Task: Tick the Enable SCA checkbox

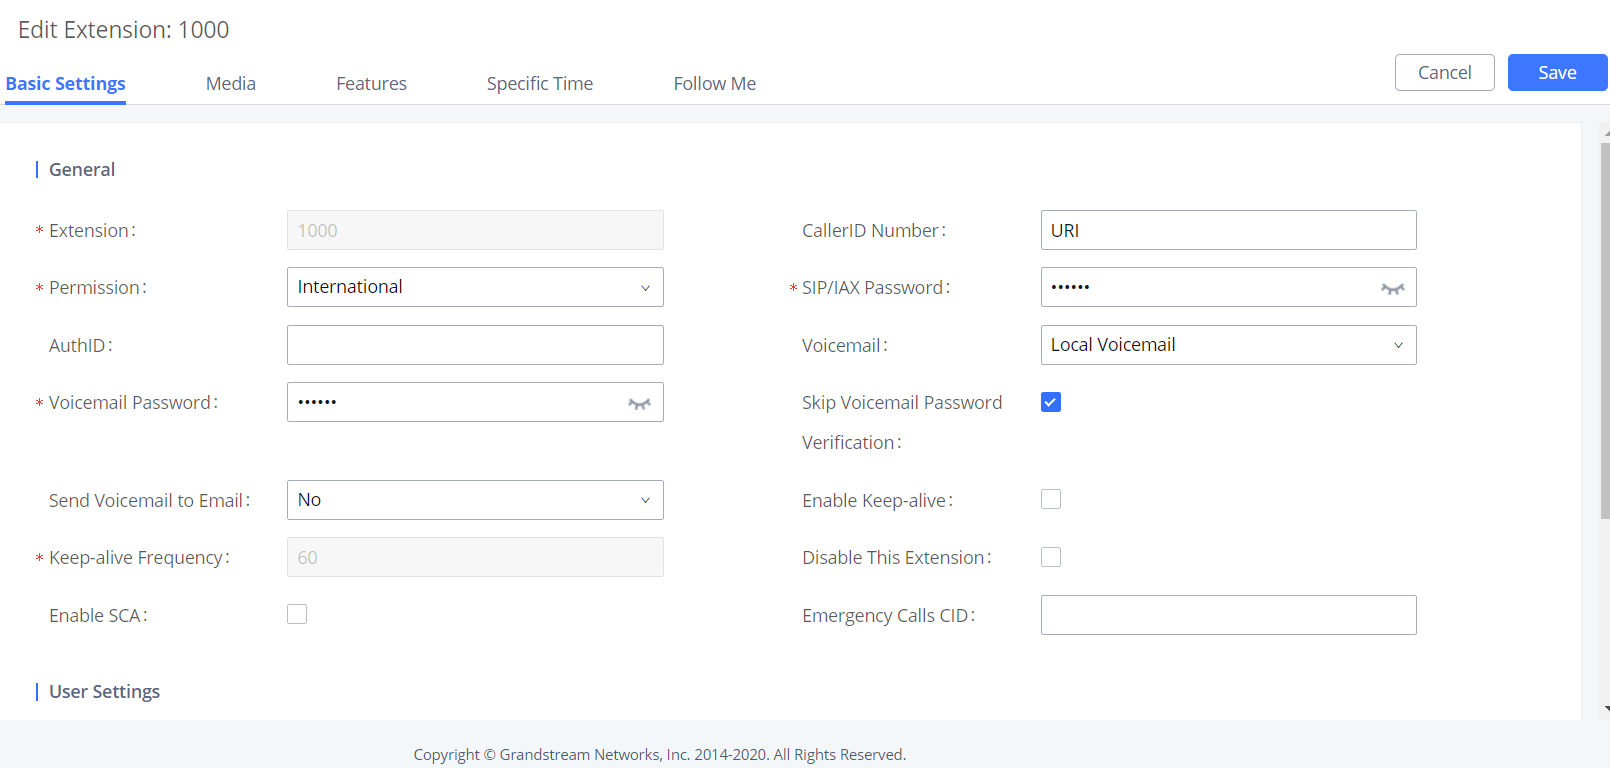Action: point(297,614)
